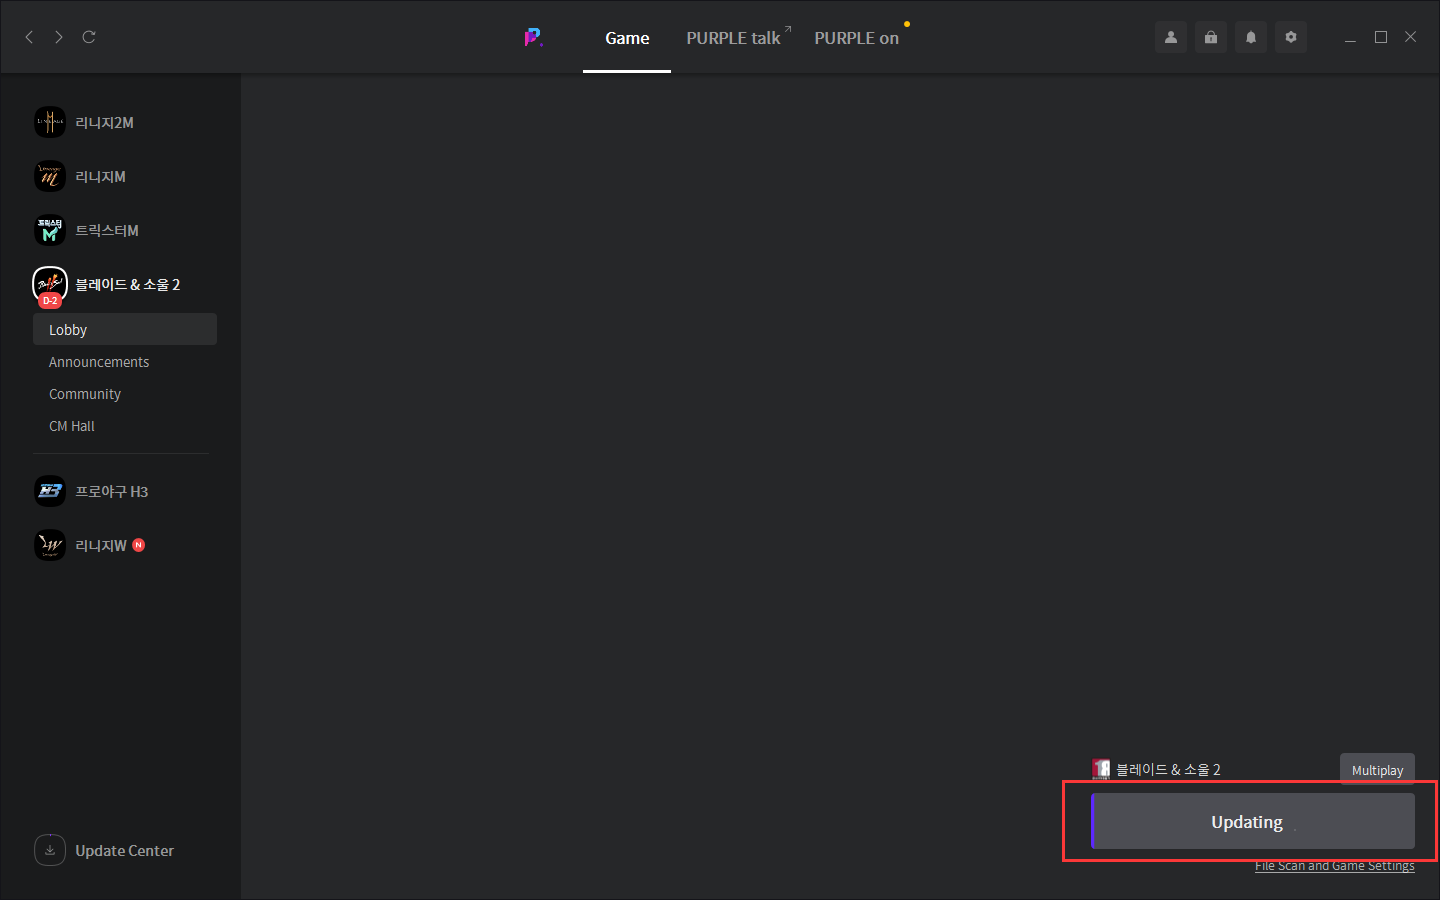Open the settings gear icon
Viewport: 1440px width, 900px height.
[x=1291, y=37]
